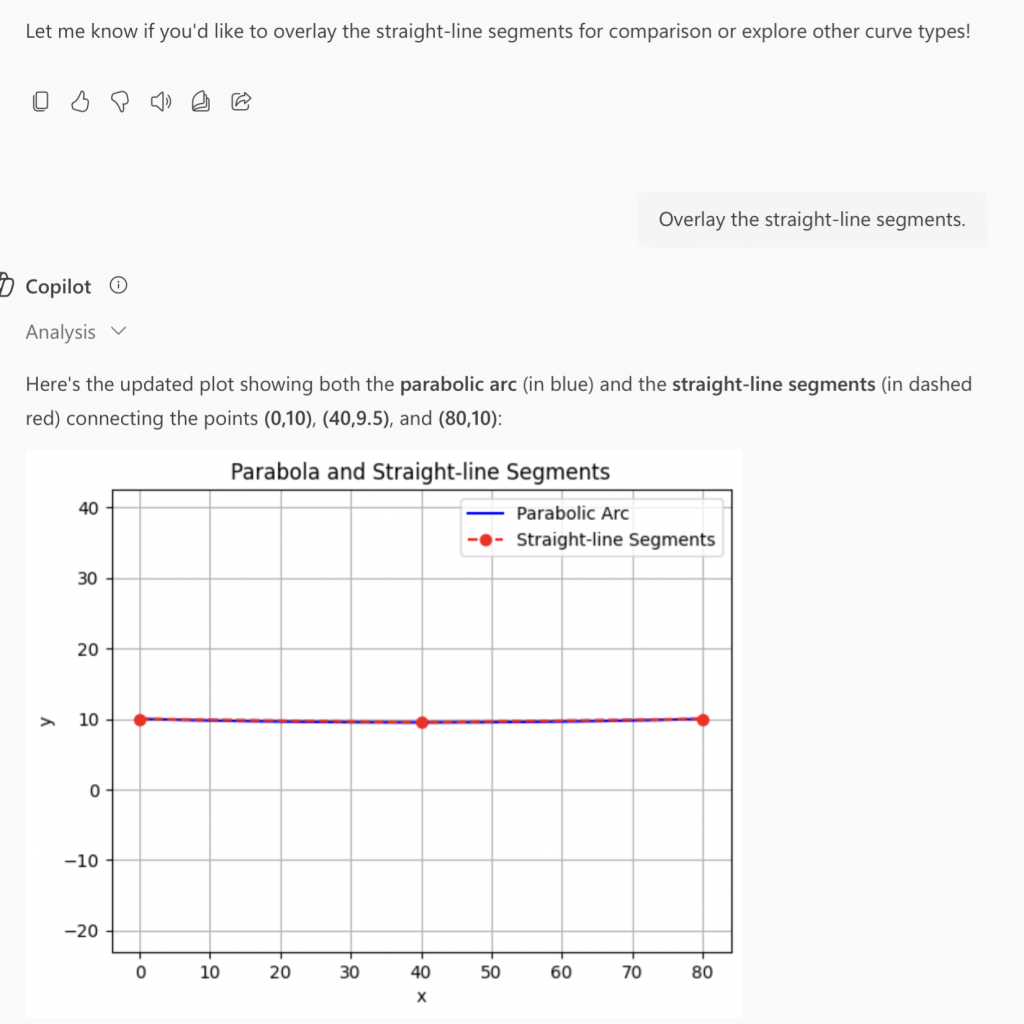
Task: Open the info icon beside Copilot
Action: click(118, 286)
